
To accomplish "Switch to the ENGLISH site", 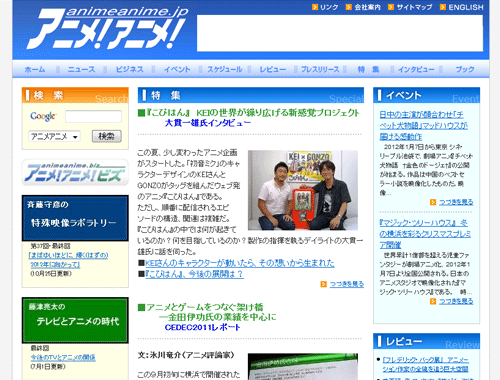I will coord(466,7).
